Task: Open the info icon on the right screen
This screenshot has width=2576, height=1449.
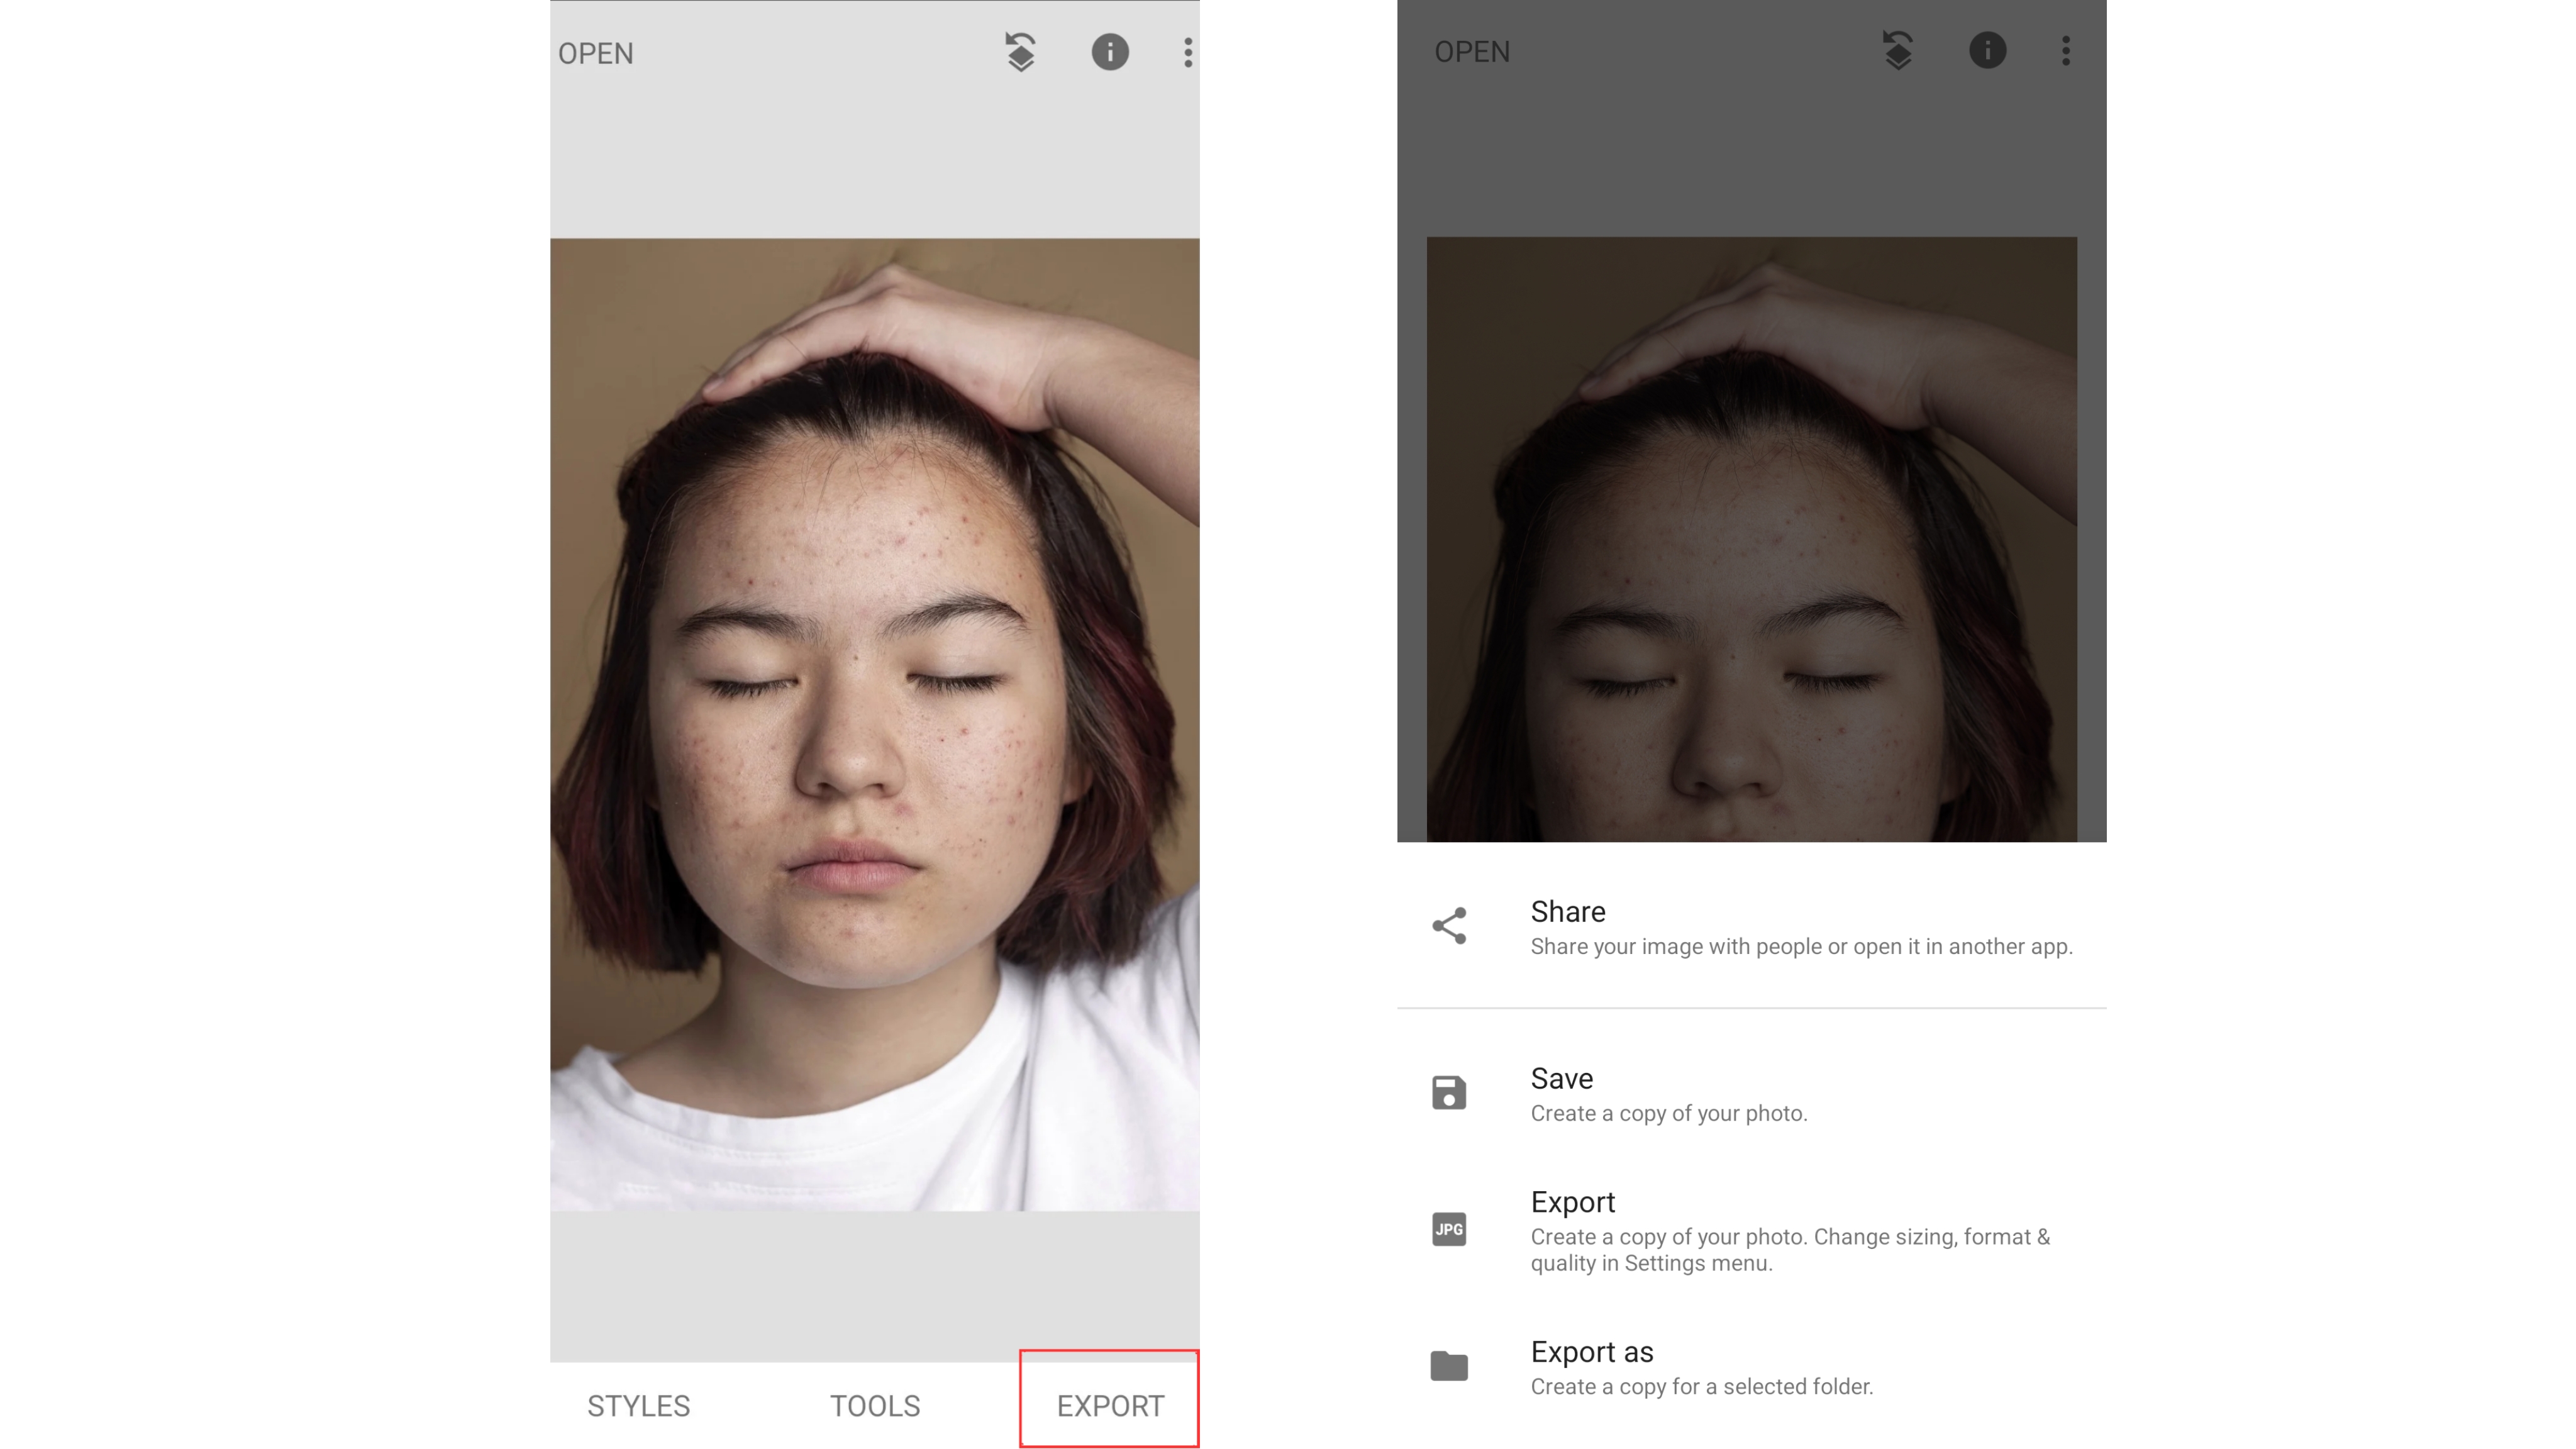Action: click(1988, 51)
